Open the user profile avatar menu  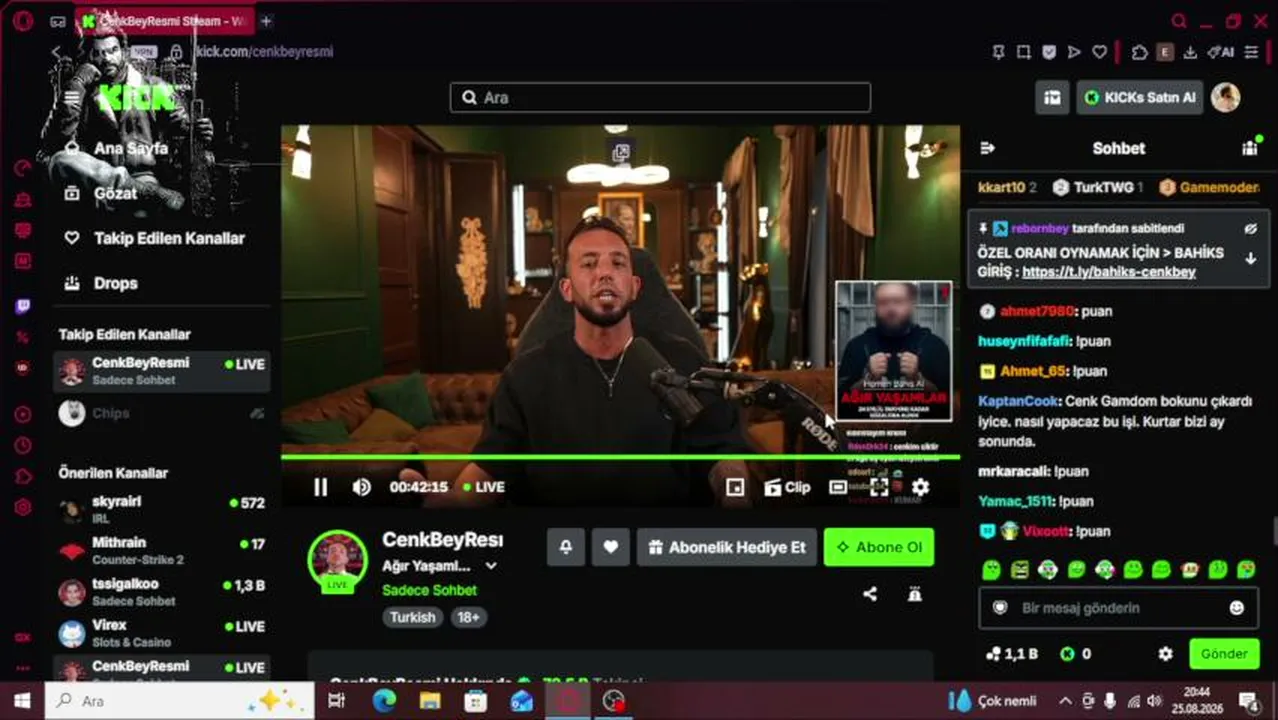coord(1225,97)
